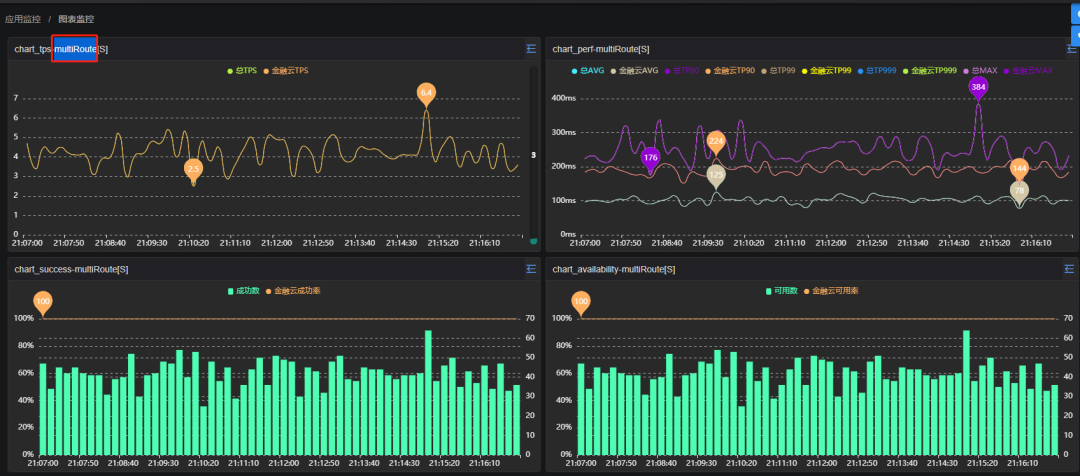Click the chart_success-multiRoute[S] panel title
Viewport: 1080px width, 476px height.
point(71,269)
